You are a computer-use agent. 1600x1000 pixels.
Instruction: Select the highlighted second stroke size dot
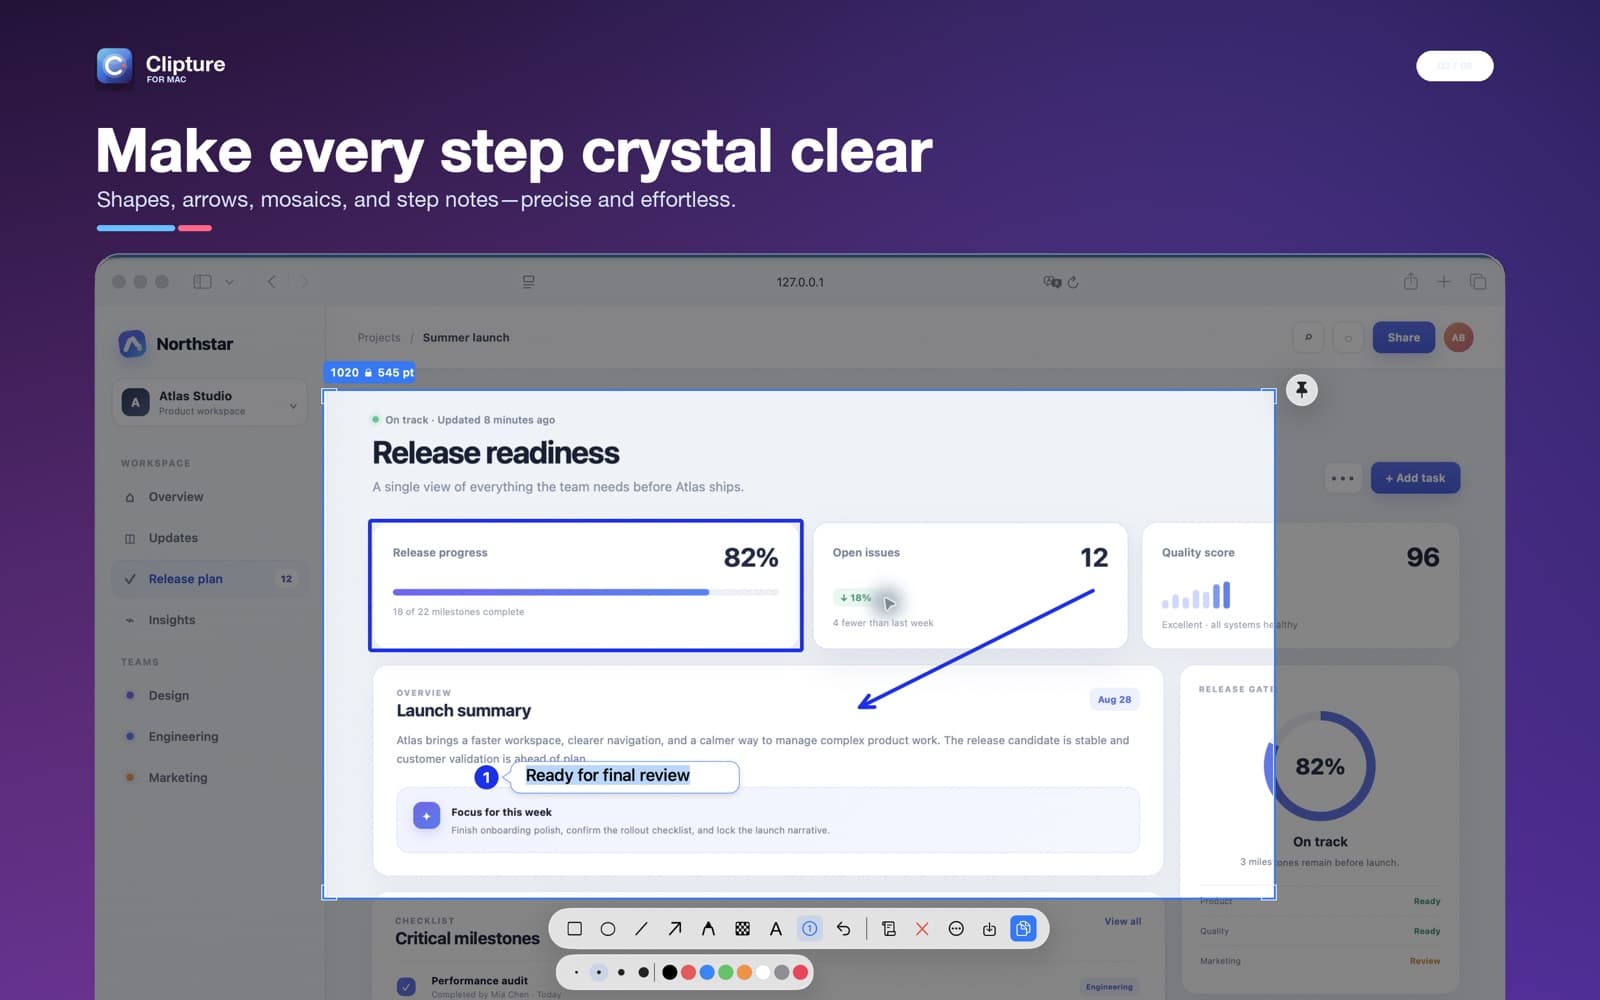point(598,972)
